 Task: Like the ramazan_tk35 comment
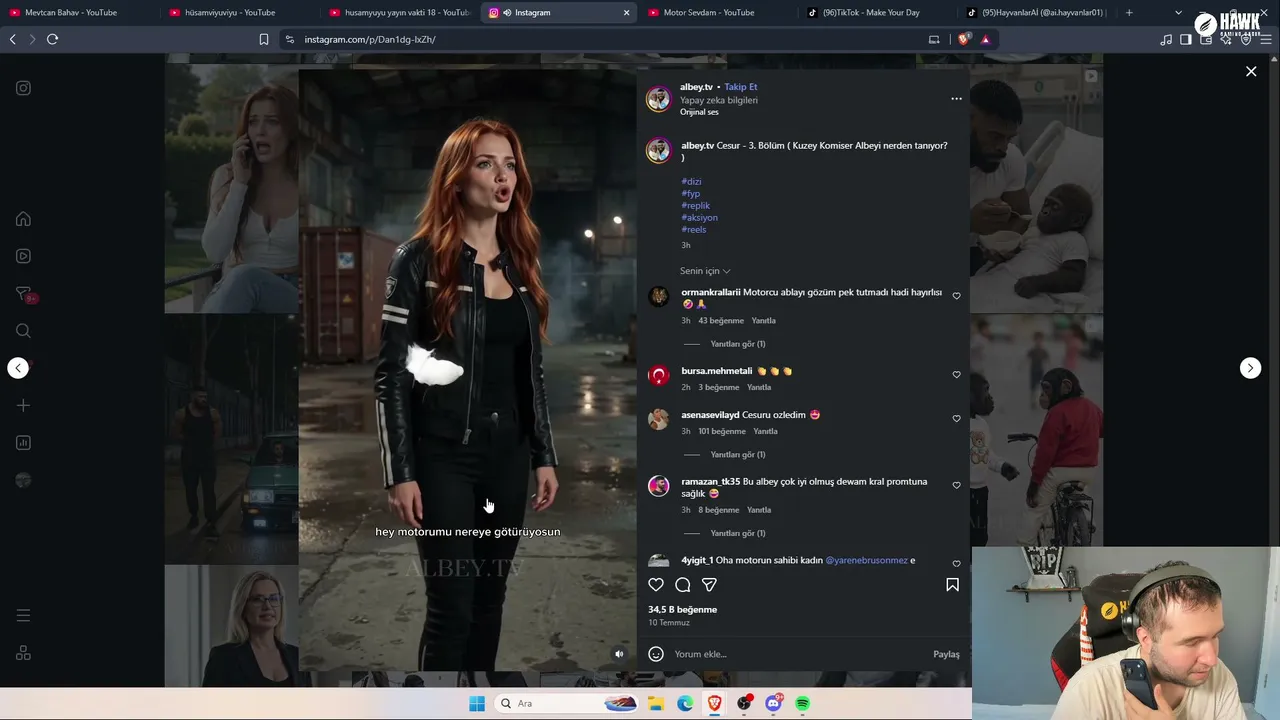pos(956,486)
